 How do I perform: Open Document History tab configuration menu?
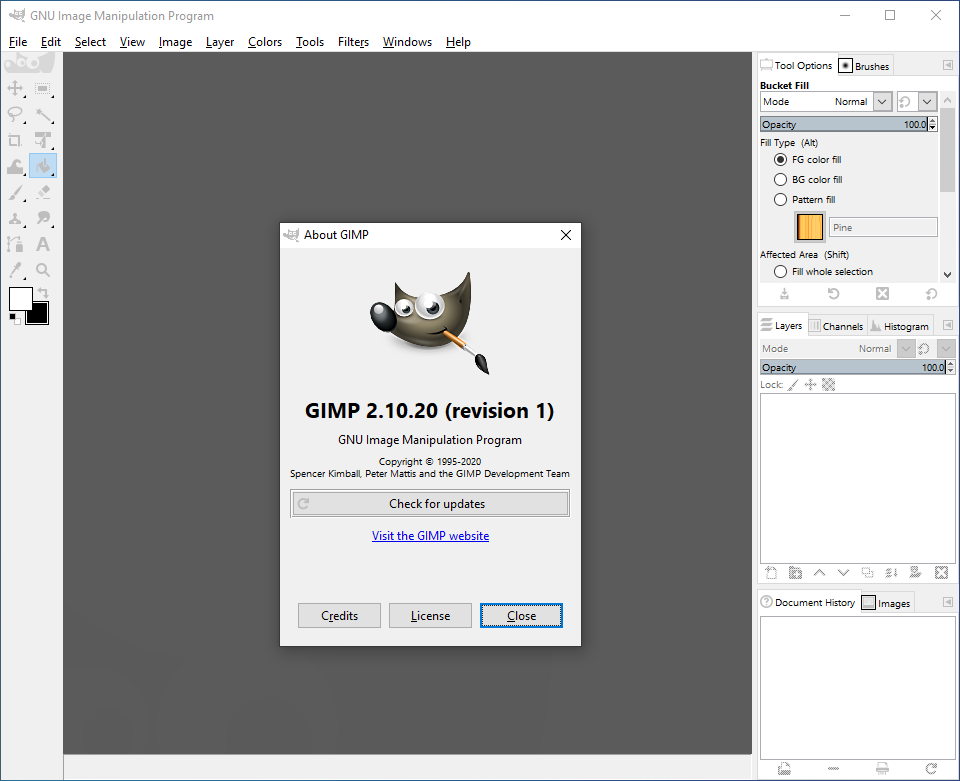tap(948, 602)
